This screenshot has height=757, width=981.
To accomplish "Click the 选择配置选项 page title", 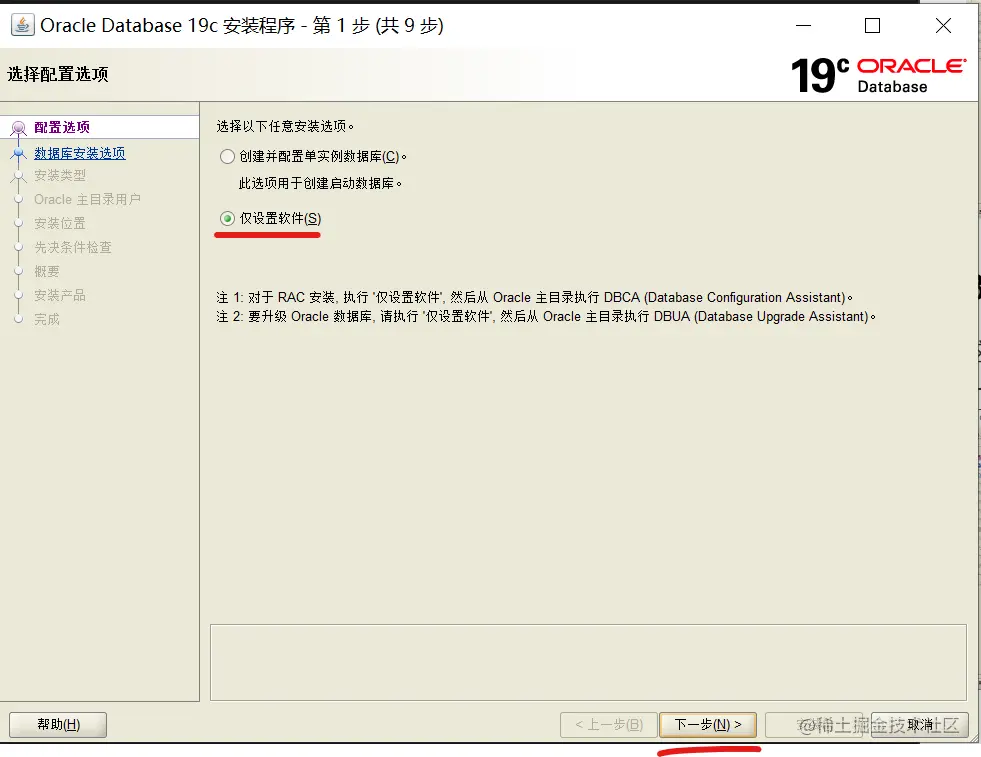I will pyautogui.click(x=58, y=74).
